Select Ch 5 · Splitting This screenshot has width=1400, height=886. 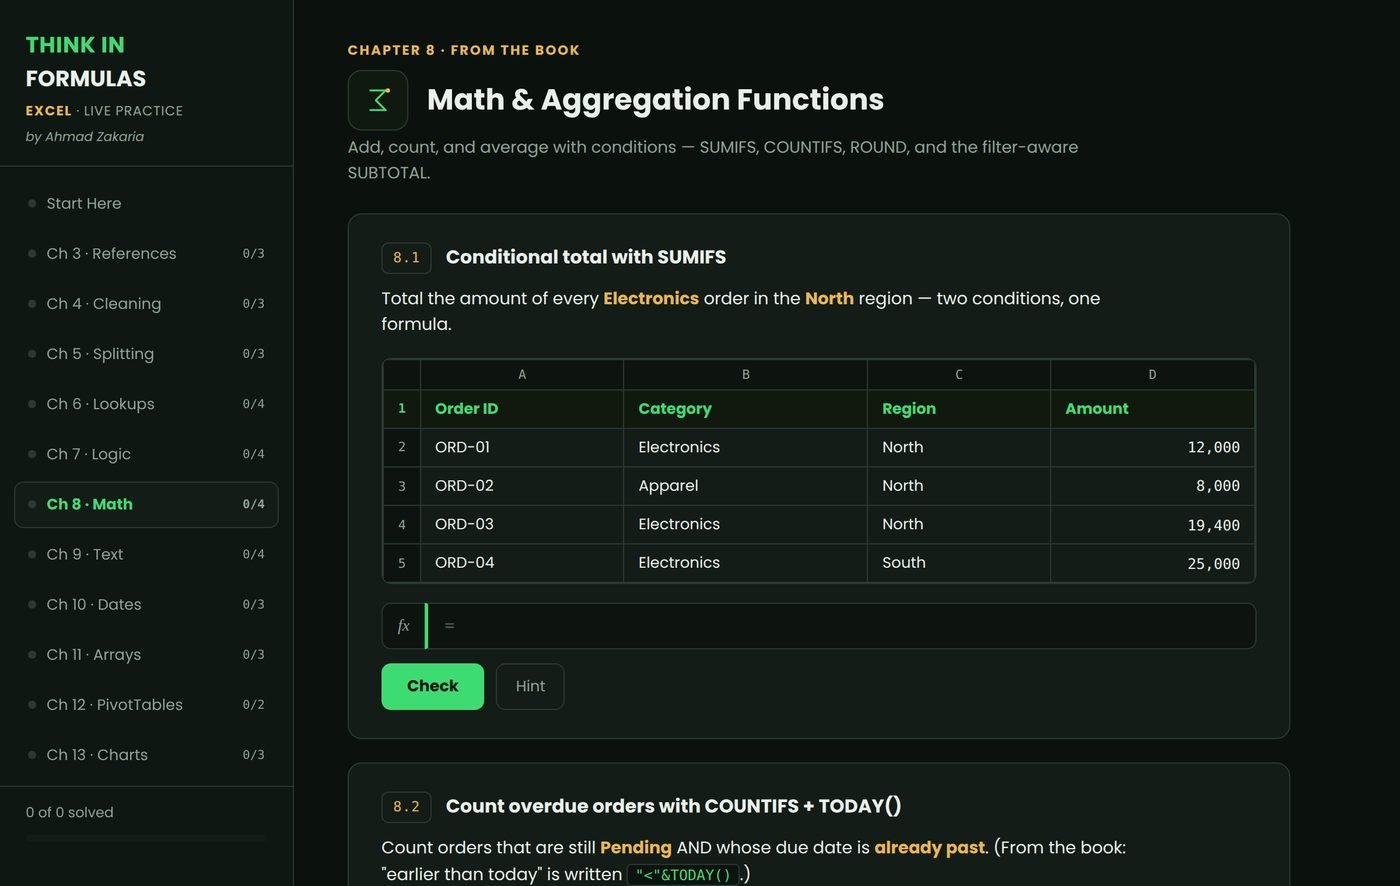point(146,353)
